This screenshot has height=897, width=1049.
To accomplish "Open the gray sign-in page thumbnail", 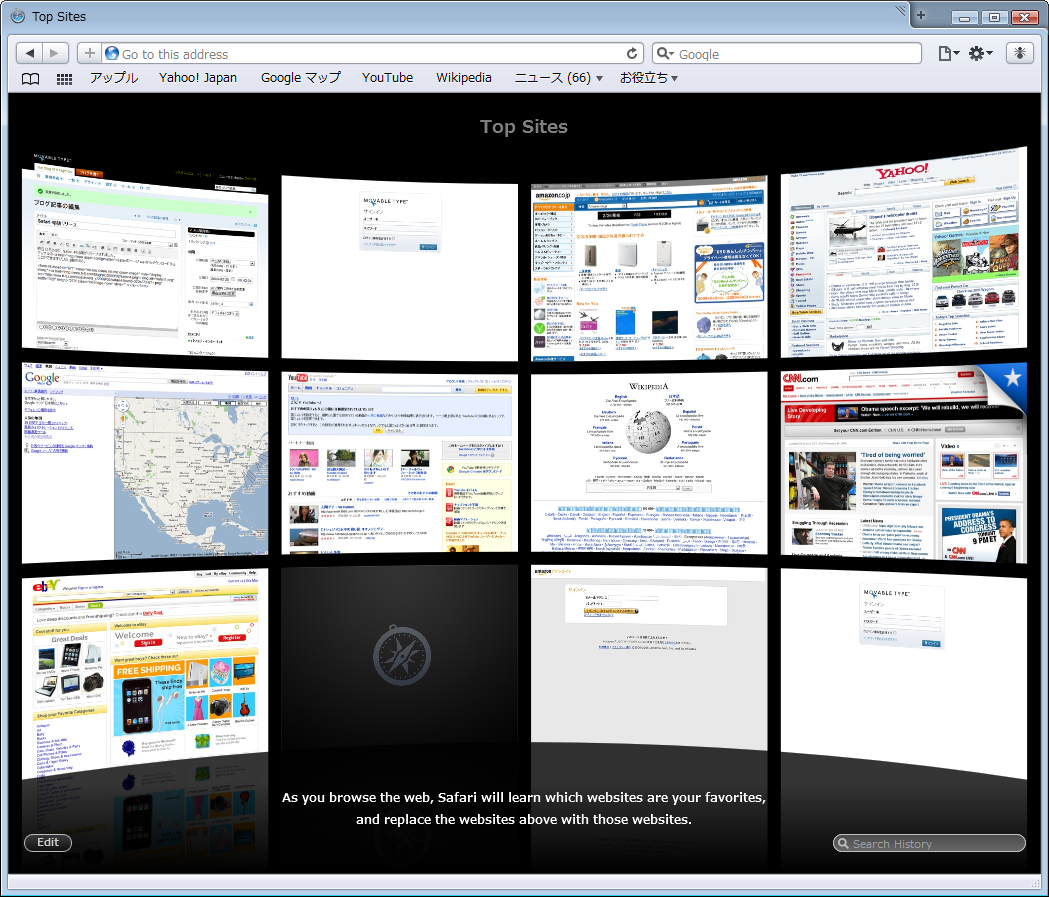I will click(648, 658).
